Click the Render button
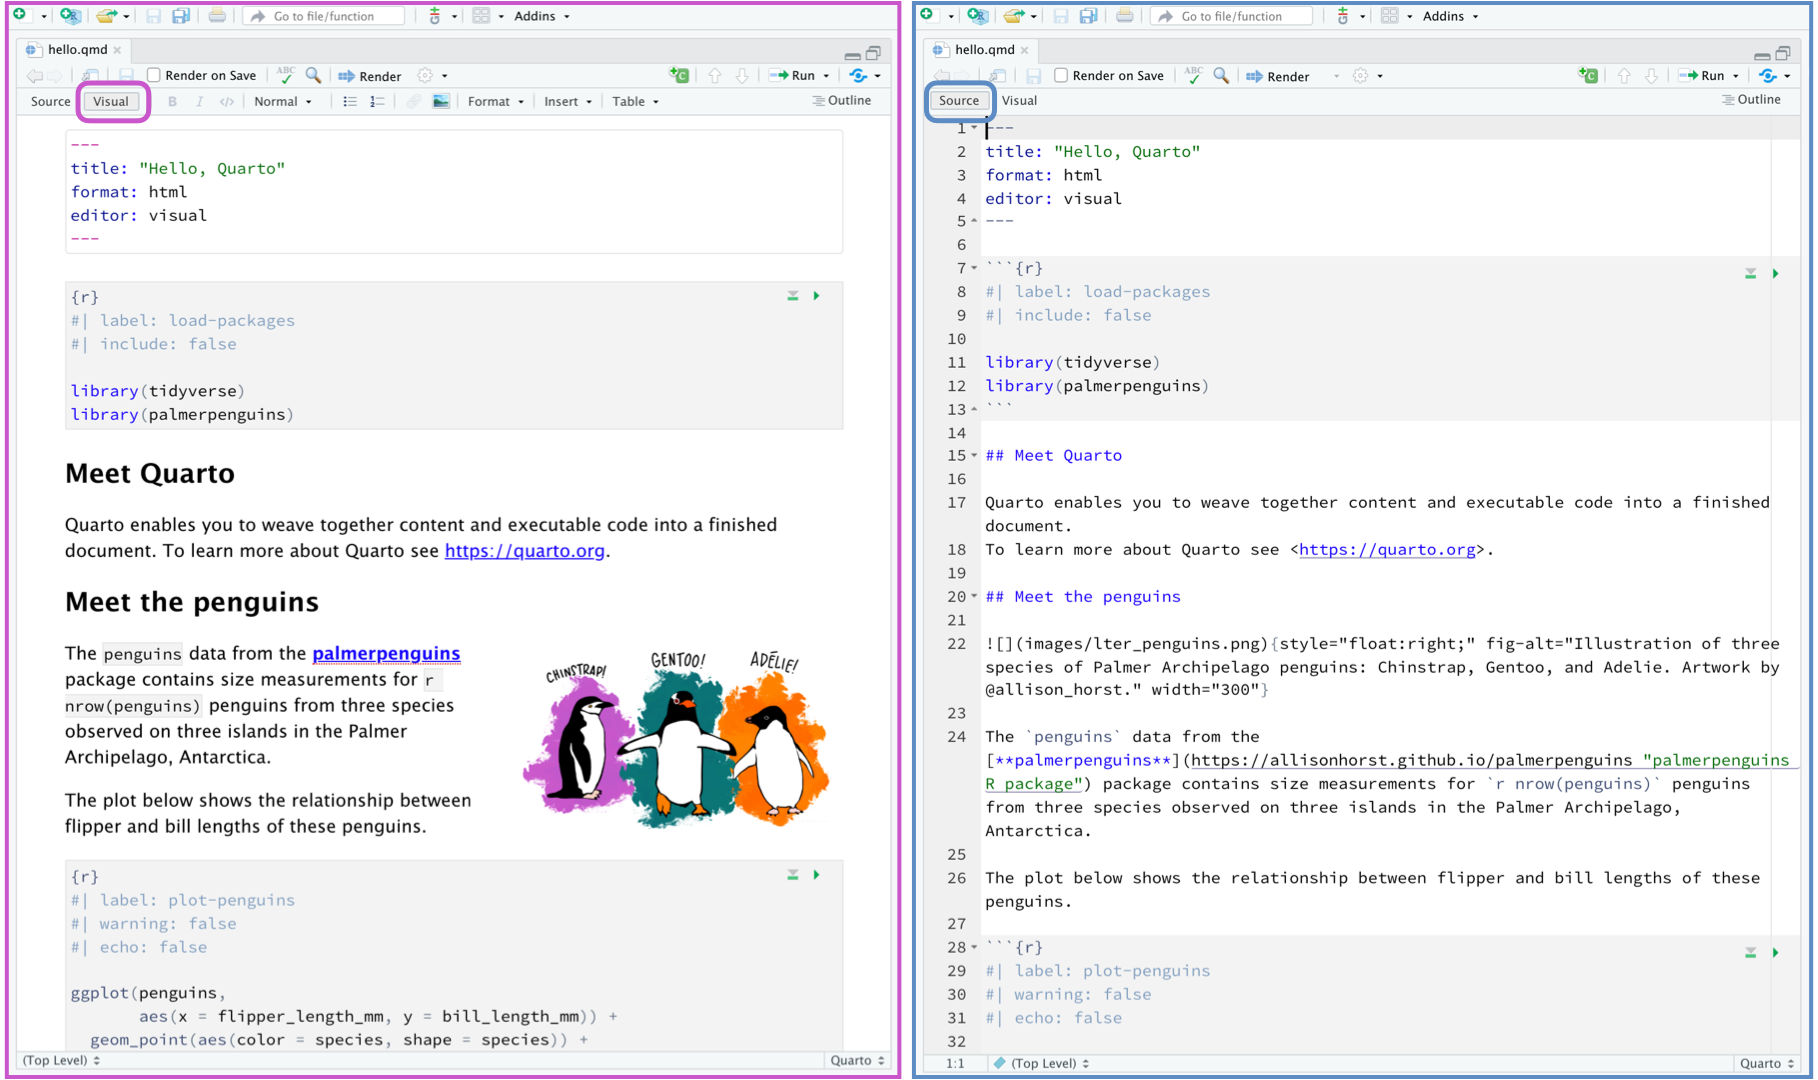Screen dimensions: 1818x1080 [x=370, y=75]
